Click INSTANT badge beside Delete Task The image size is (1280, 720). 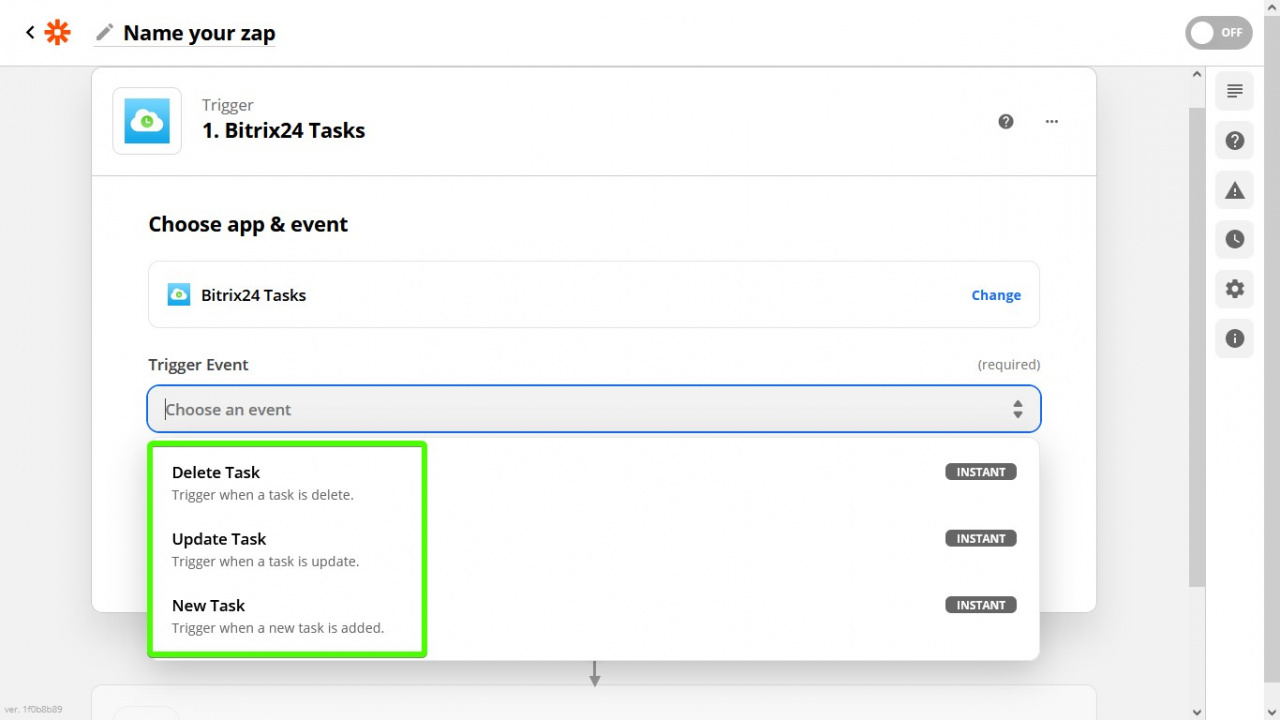[x=981, y=472]
